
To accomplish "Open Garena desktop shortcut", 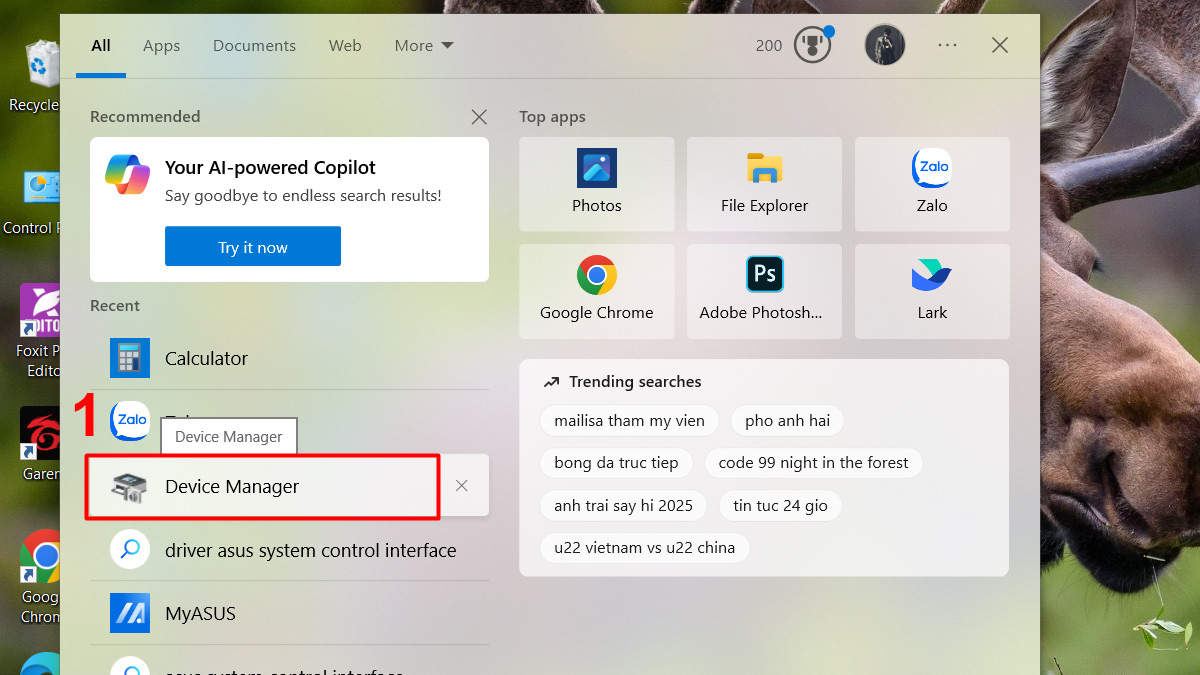I will (40, 445).
